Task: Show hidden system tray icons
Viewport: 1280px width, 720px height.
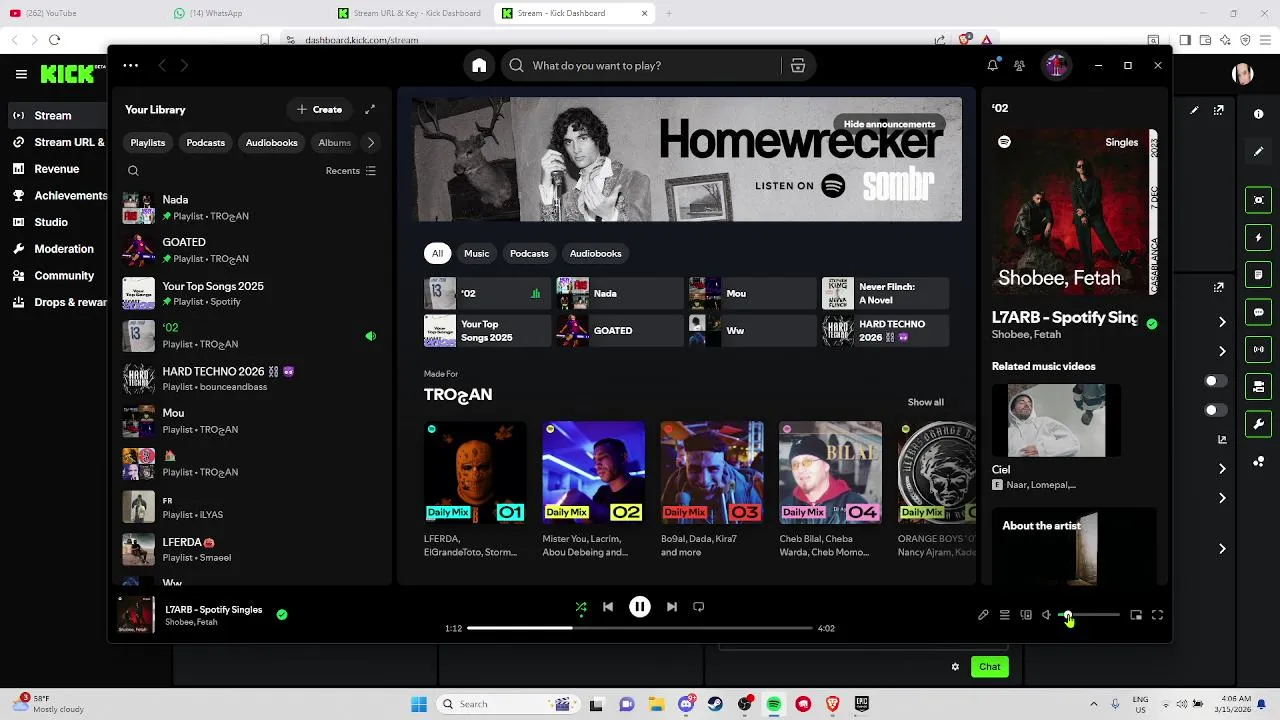Action: coord(1093,704)
